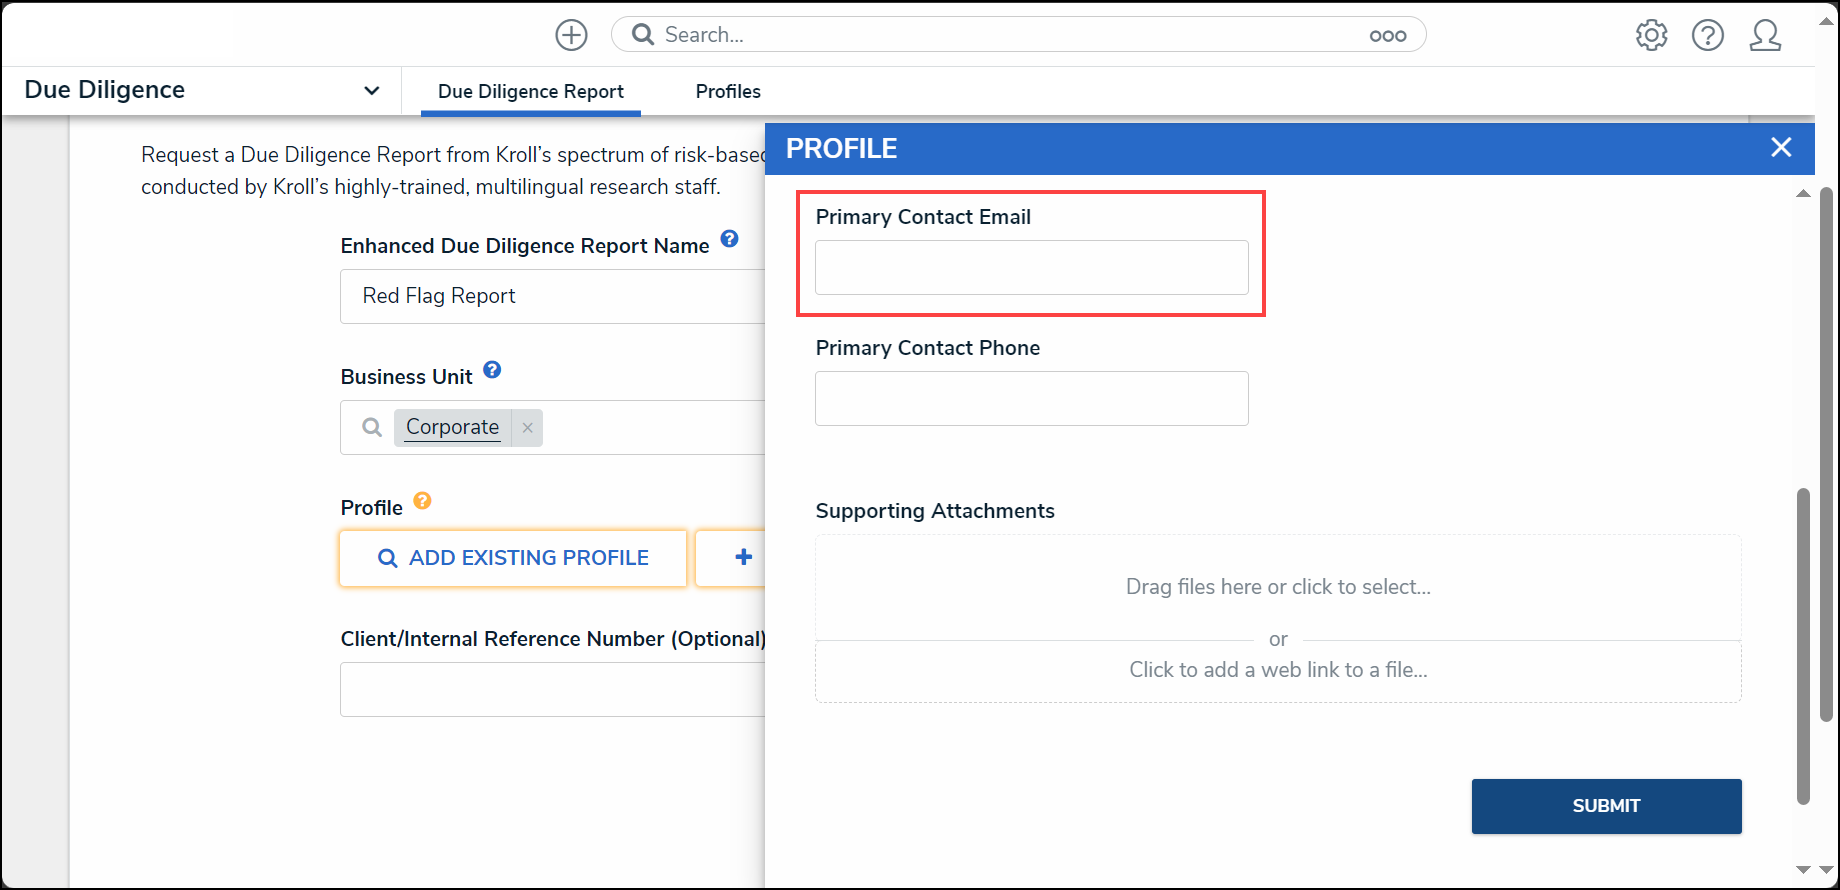Show help for Enhanced Due Diligence Report Name
This screenshot has width=1840, height=890.
729,239
